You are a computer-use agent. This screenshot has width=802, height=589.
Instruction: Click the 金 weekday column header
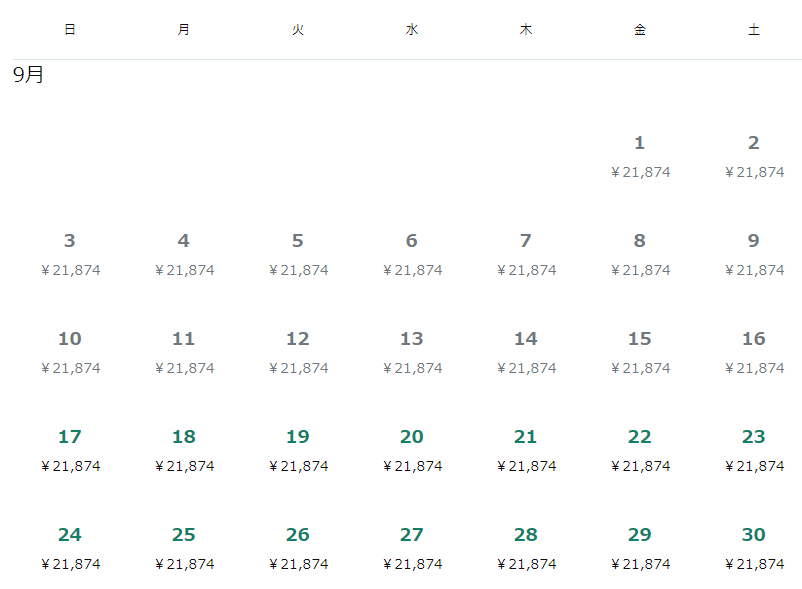tap(640, 30)
